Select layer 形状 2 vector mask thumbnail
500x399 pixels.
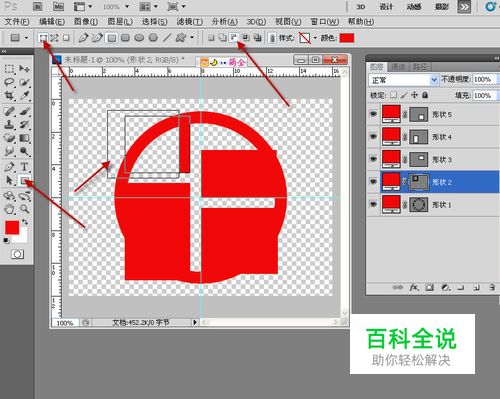pos(418,182)
